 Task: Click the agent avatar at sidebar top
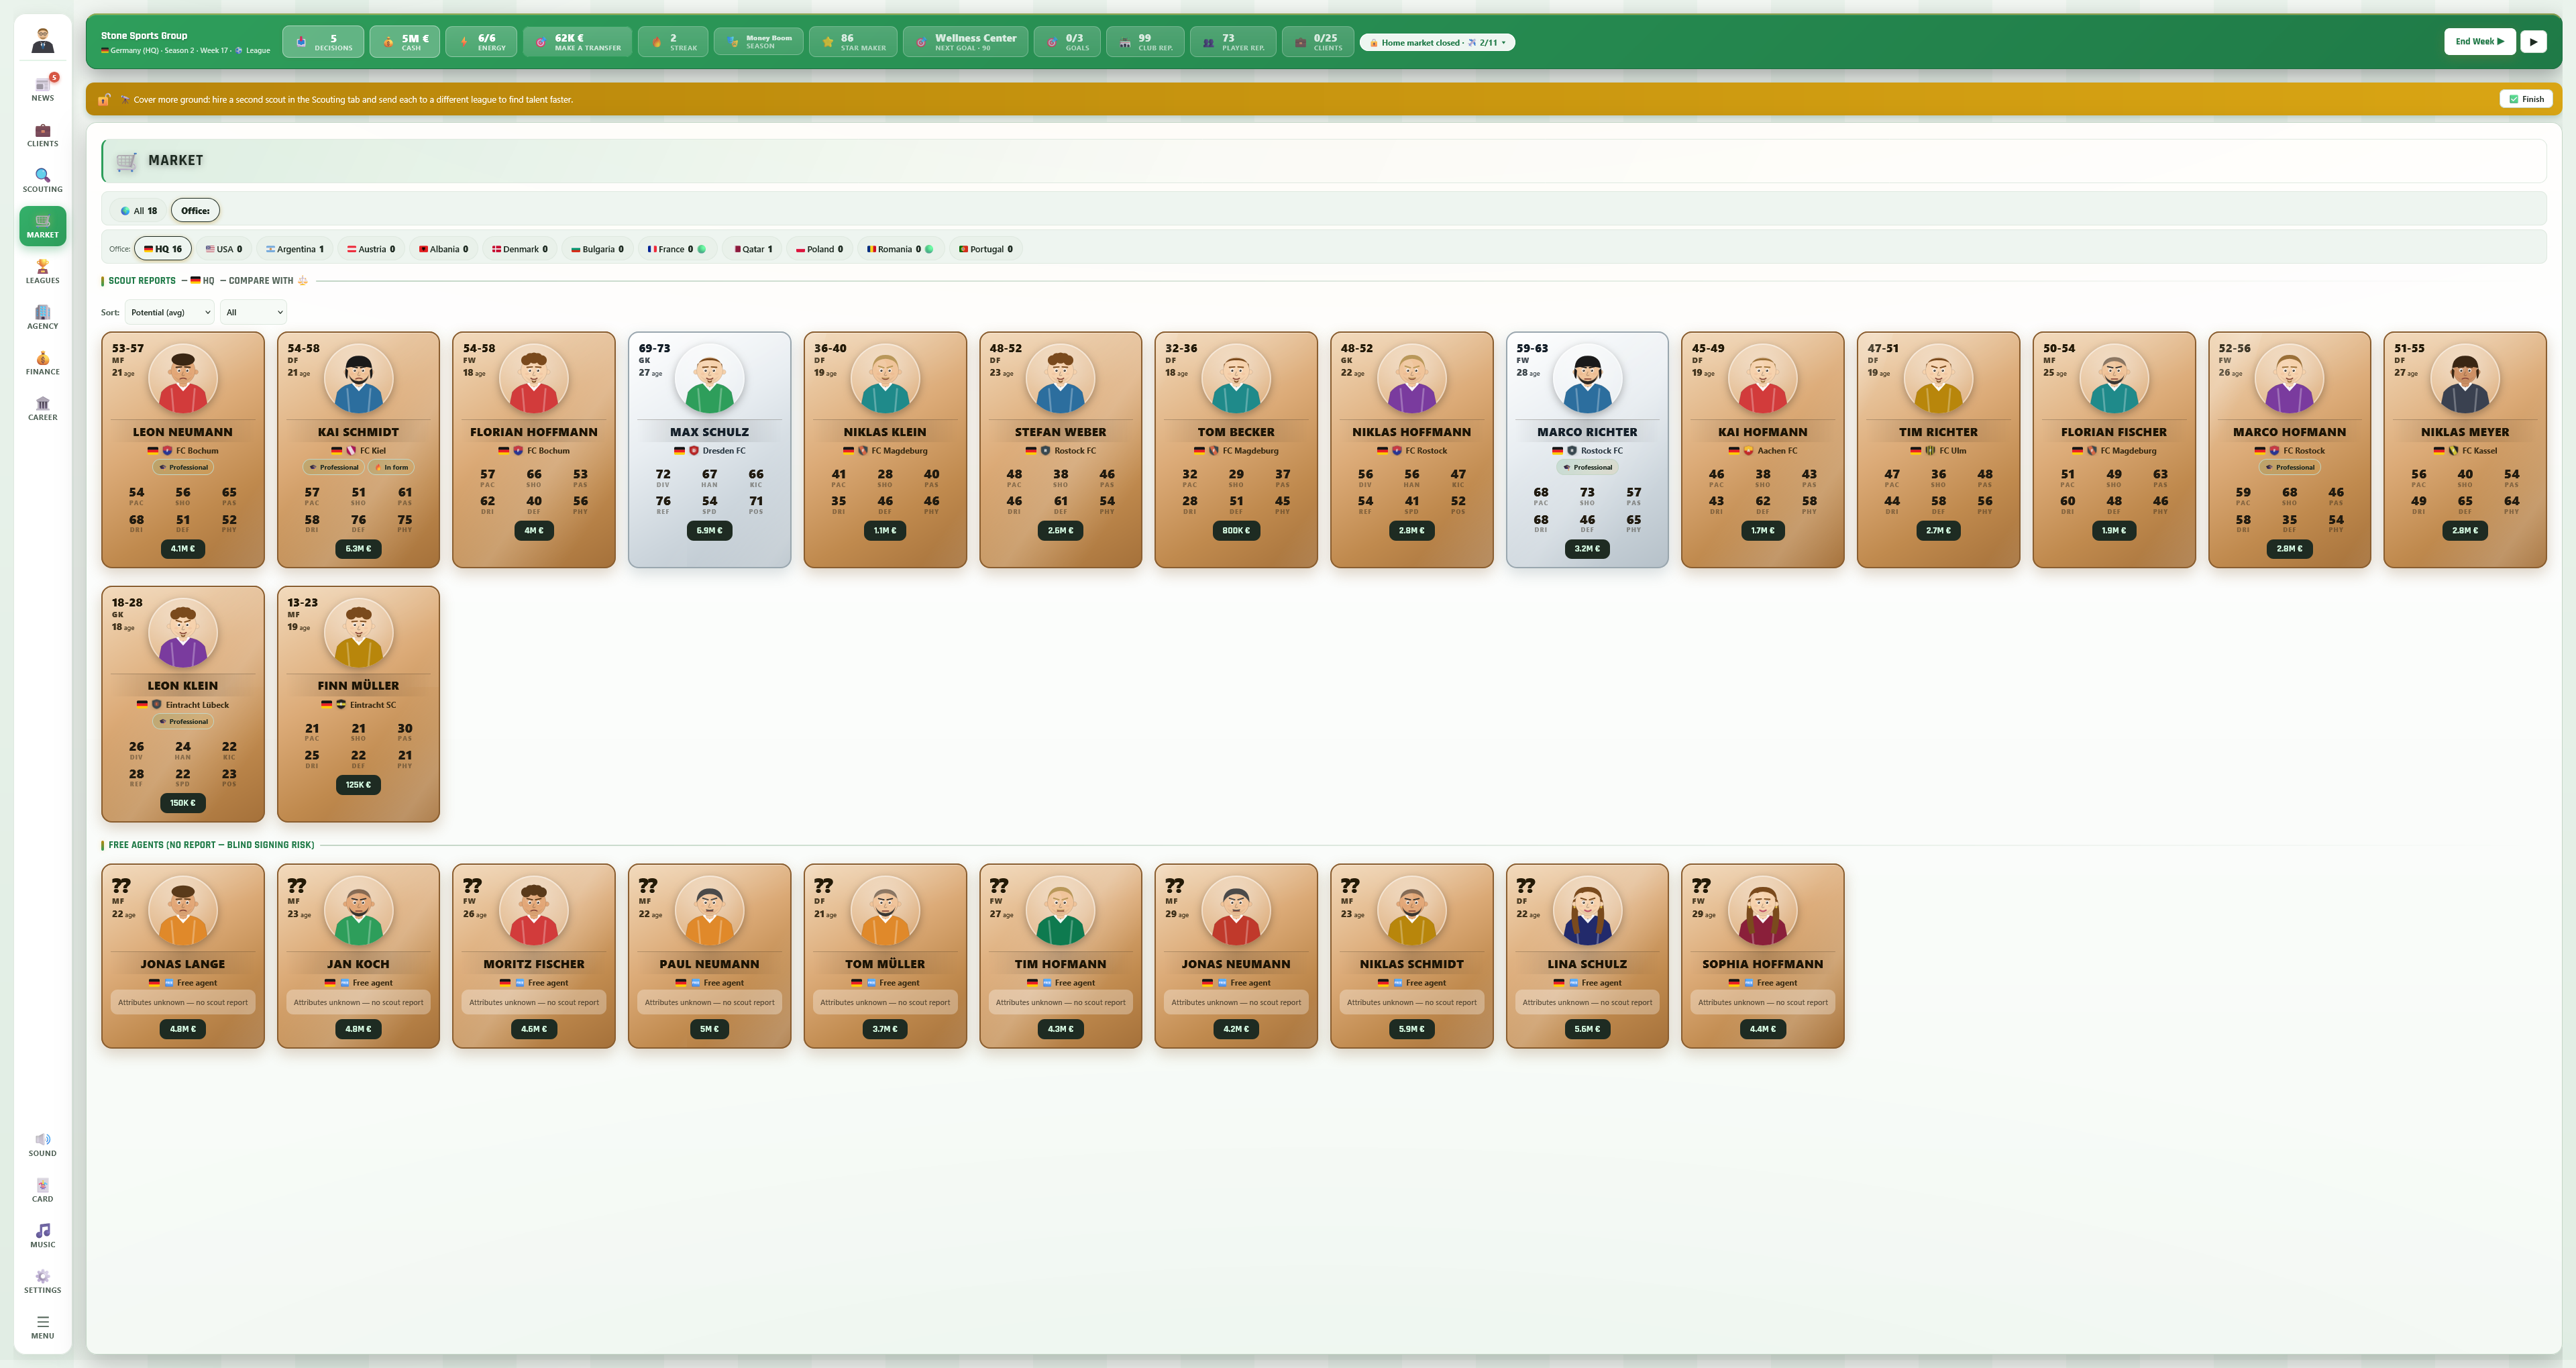[x=42, y=41]
